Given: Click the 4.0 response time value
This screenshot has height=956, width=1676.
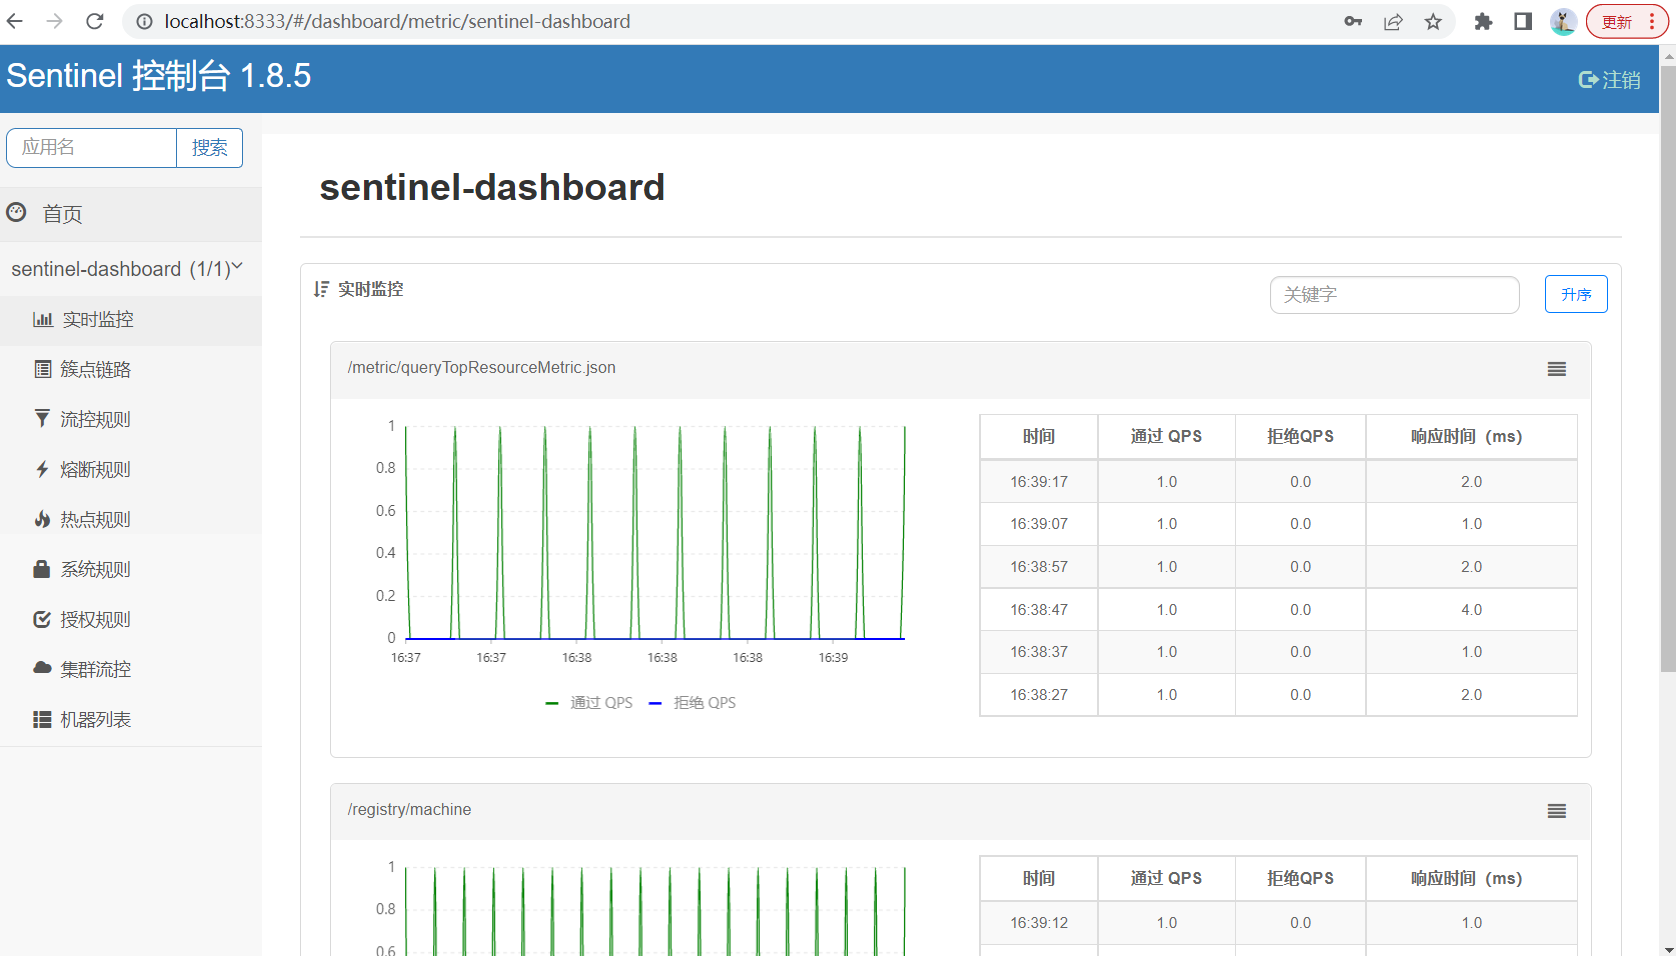Looking at the screenshot, I should point(1471,610).
